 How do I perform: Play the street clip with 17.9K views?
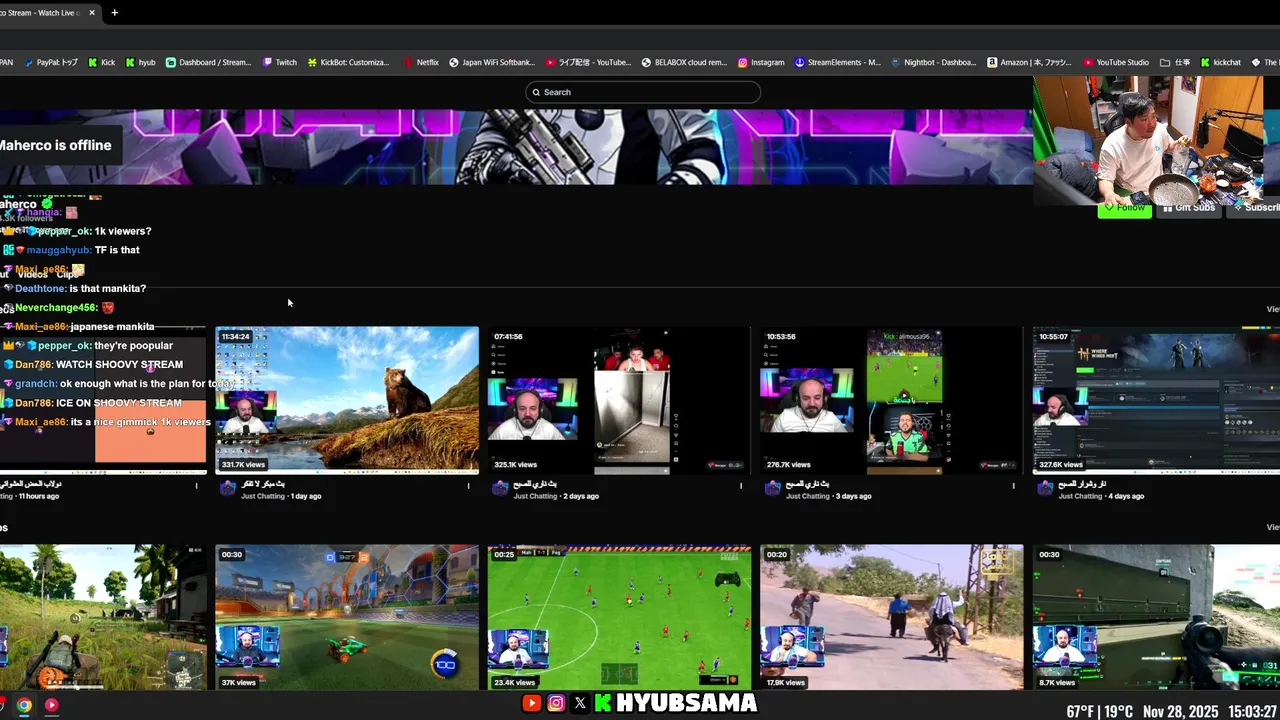(891, 617)
